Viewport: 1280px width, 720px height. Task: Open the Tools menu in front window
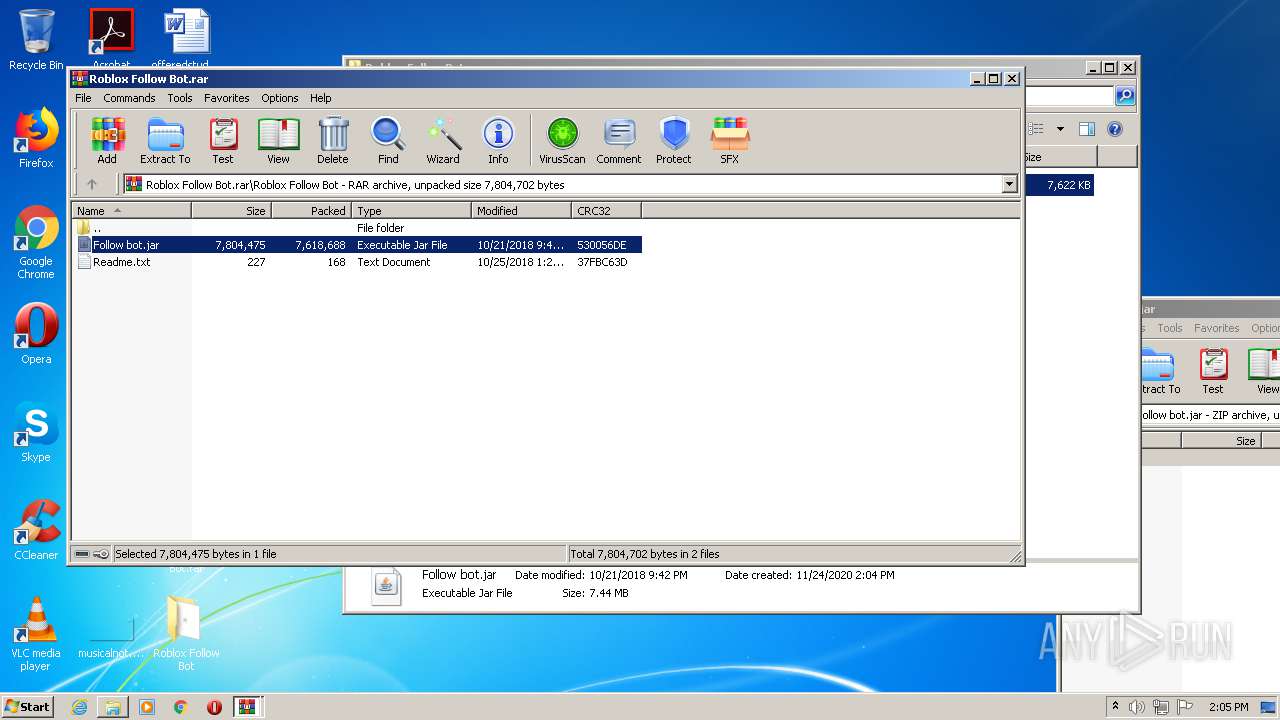click(180, 98)
